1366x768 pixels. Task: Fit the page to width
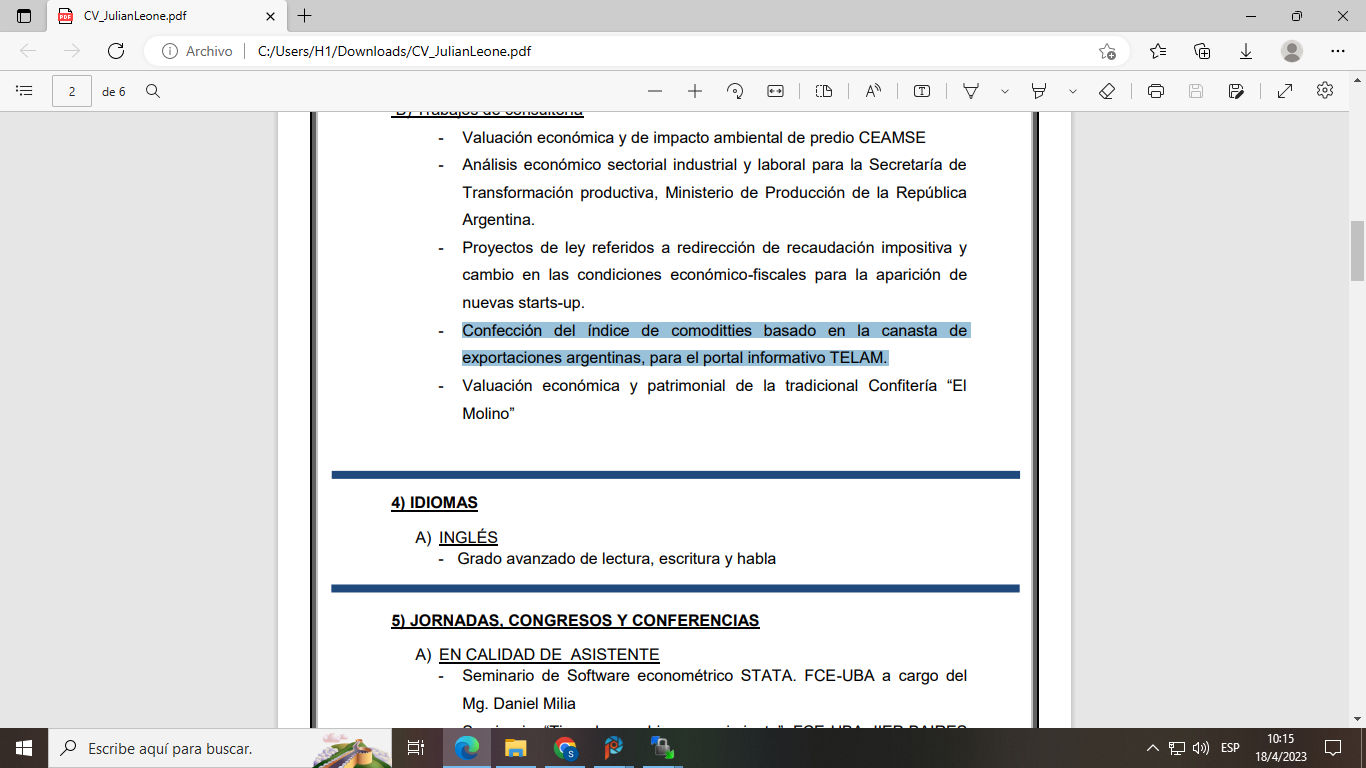pyautogui.click(x=775, y=91)
